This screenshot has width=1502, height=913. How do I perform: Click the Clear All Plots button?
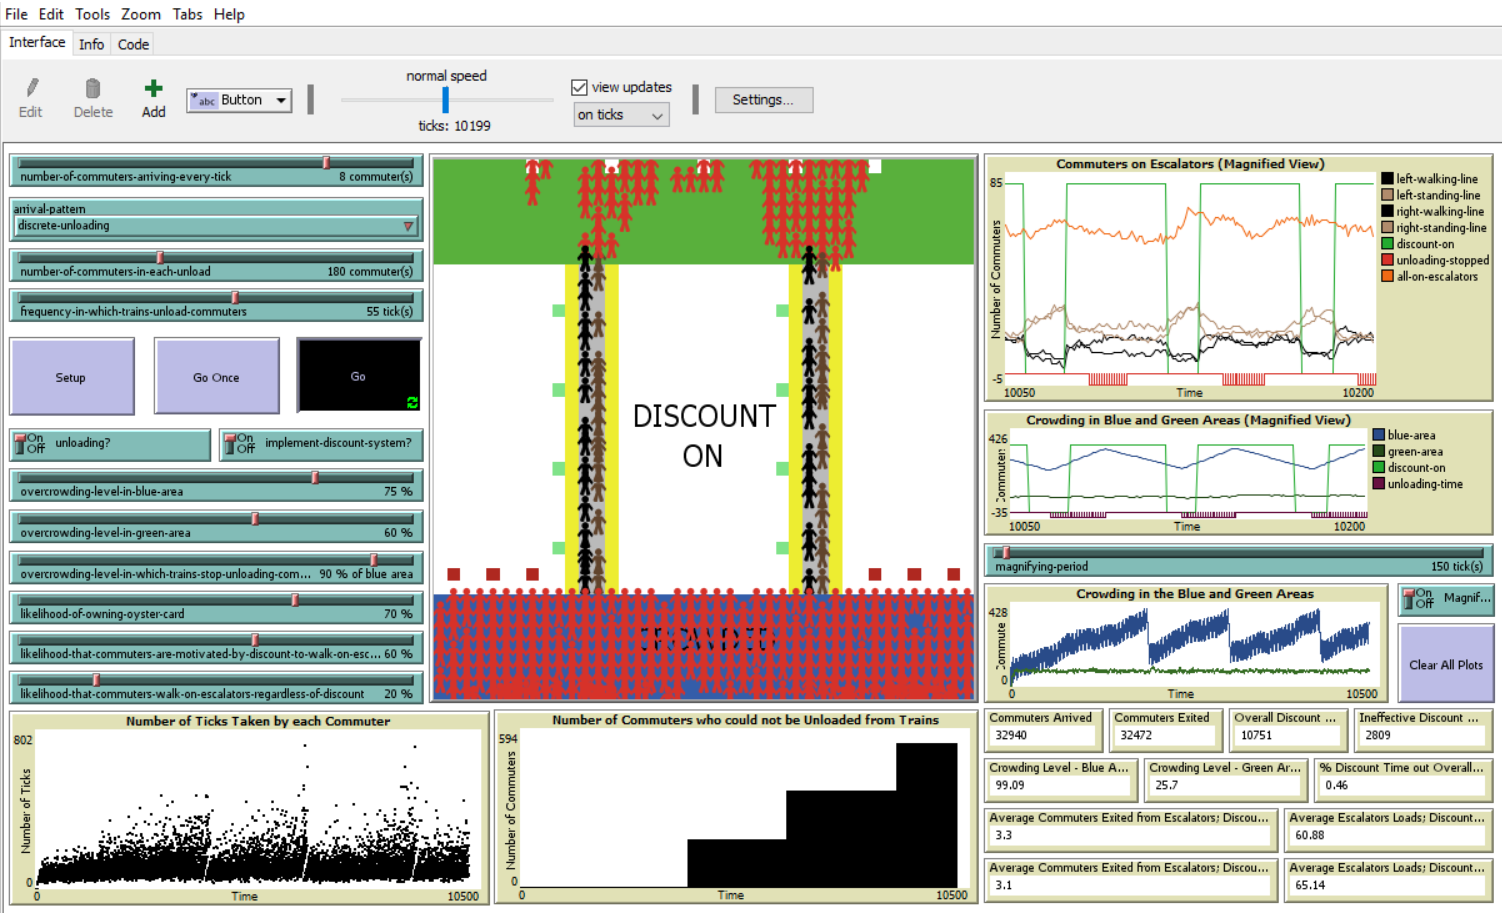tap(1445, 665)
